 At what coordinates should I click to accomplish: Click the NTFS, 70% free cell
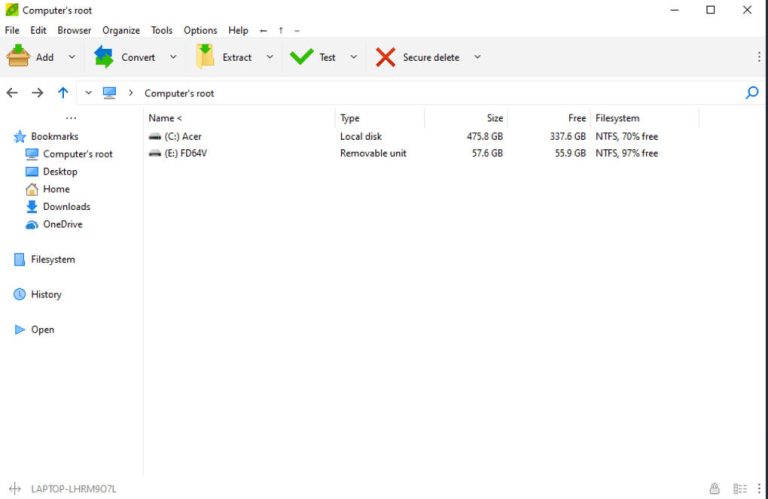626,137
